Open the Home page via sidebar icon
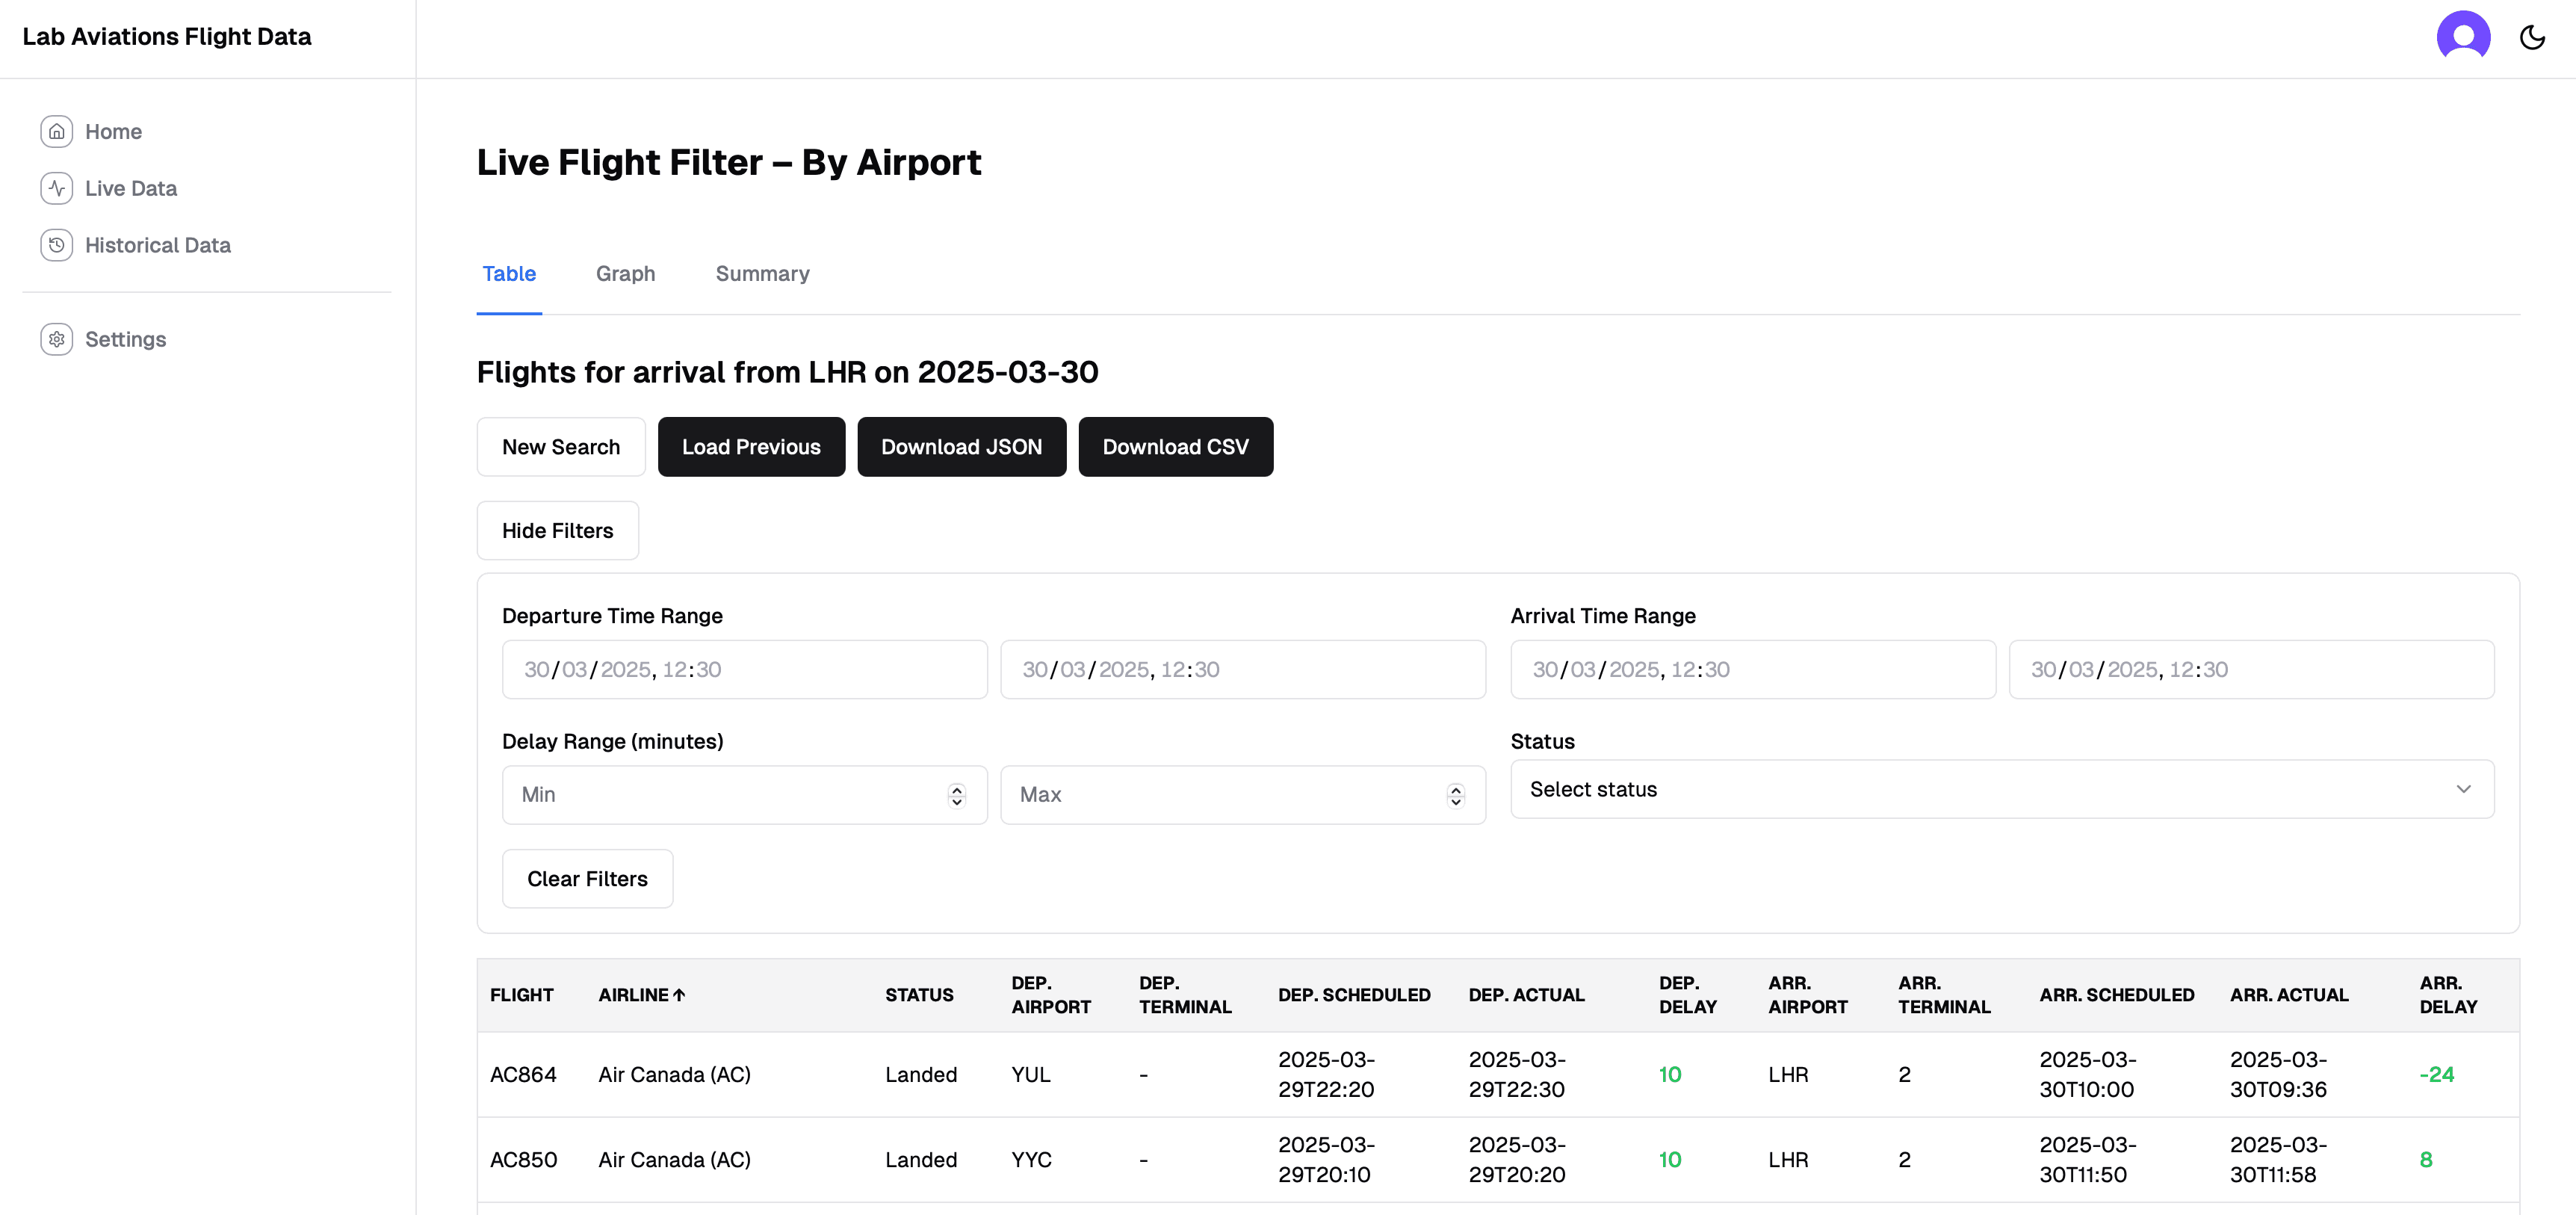 pos(57,131)
